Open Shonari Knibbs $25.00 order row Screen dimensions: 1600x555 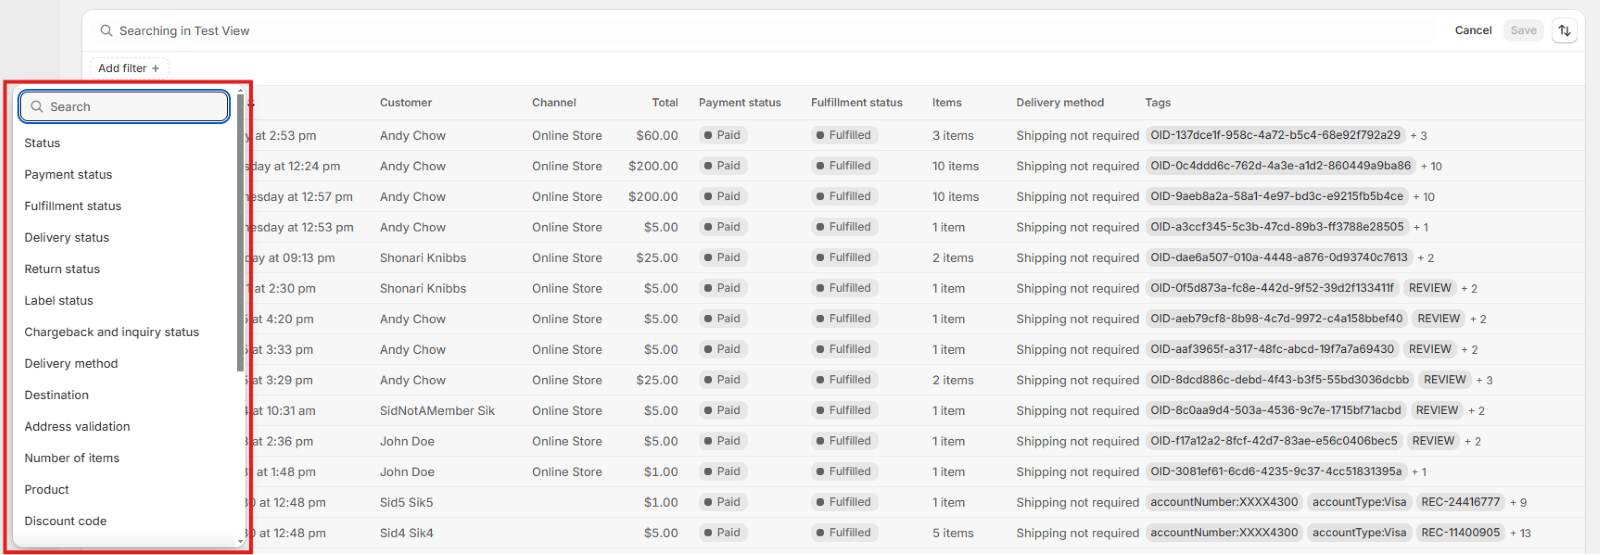(x=423, y=258)
